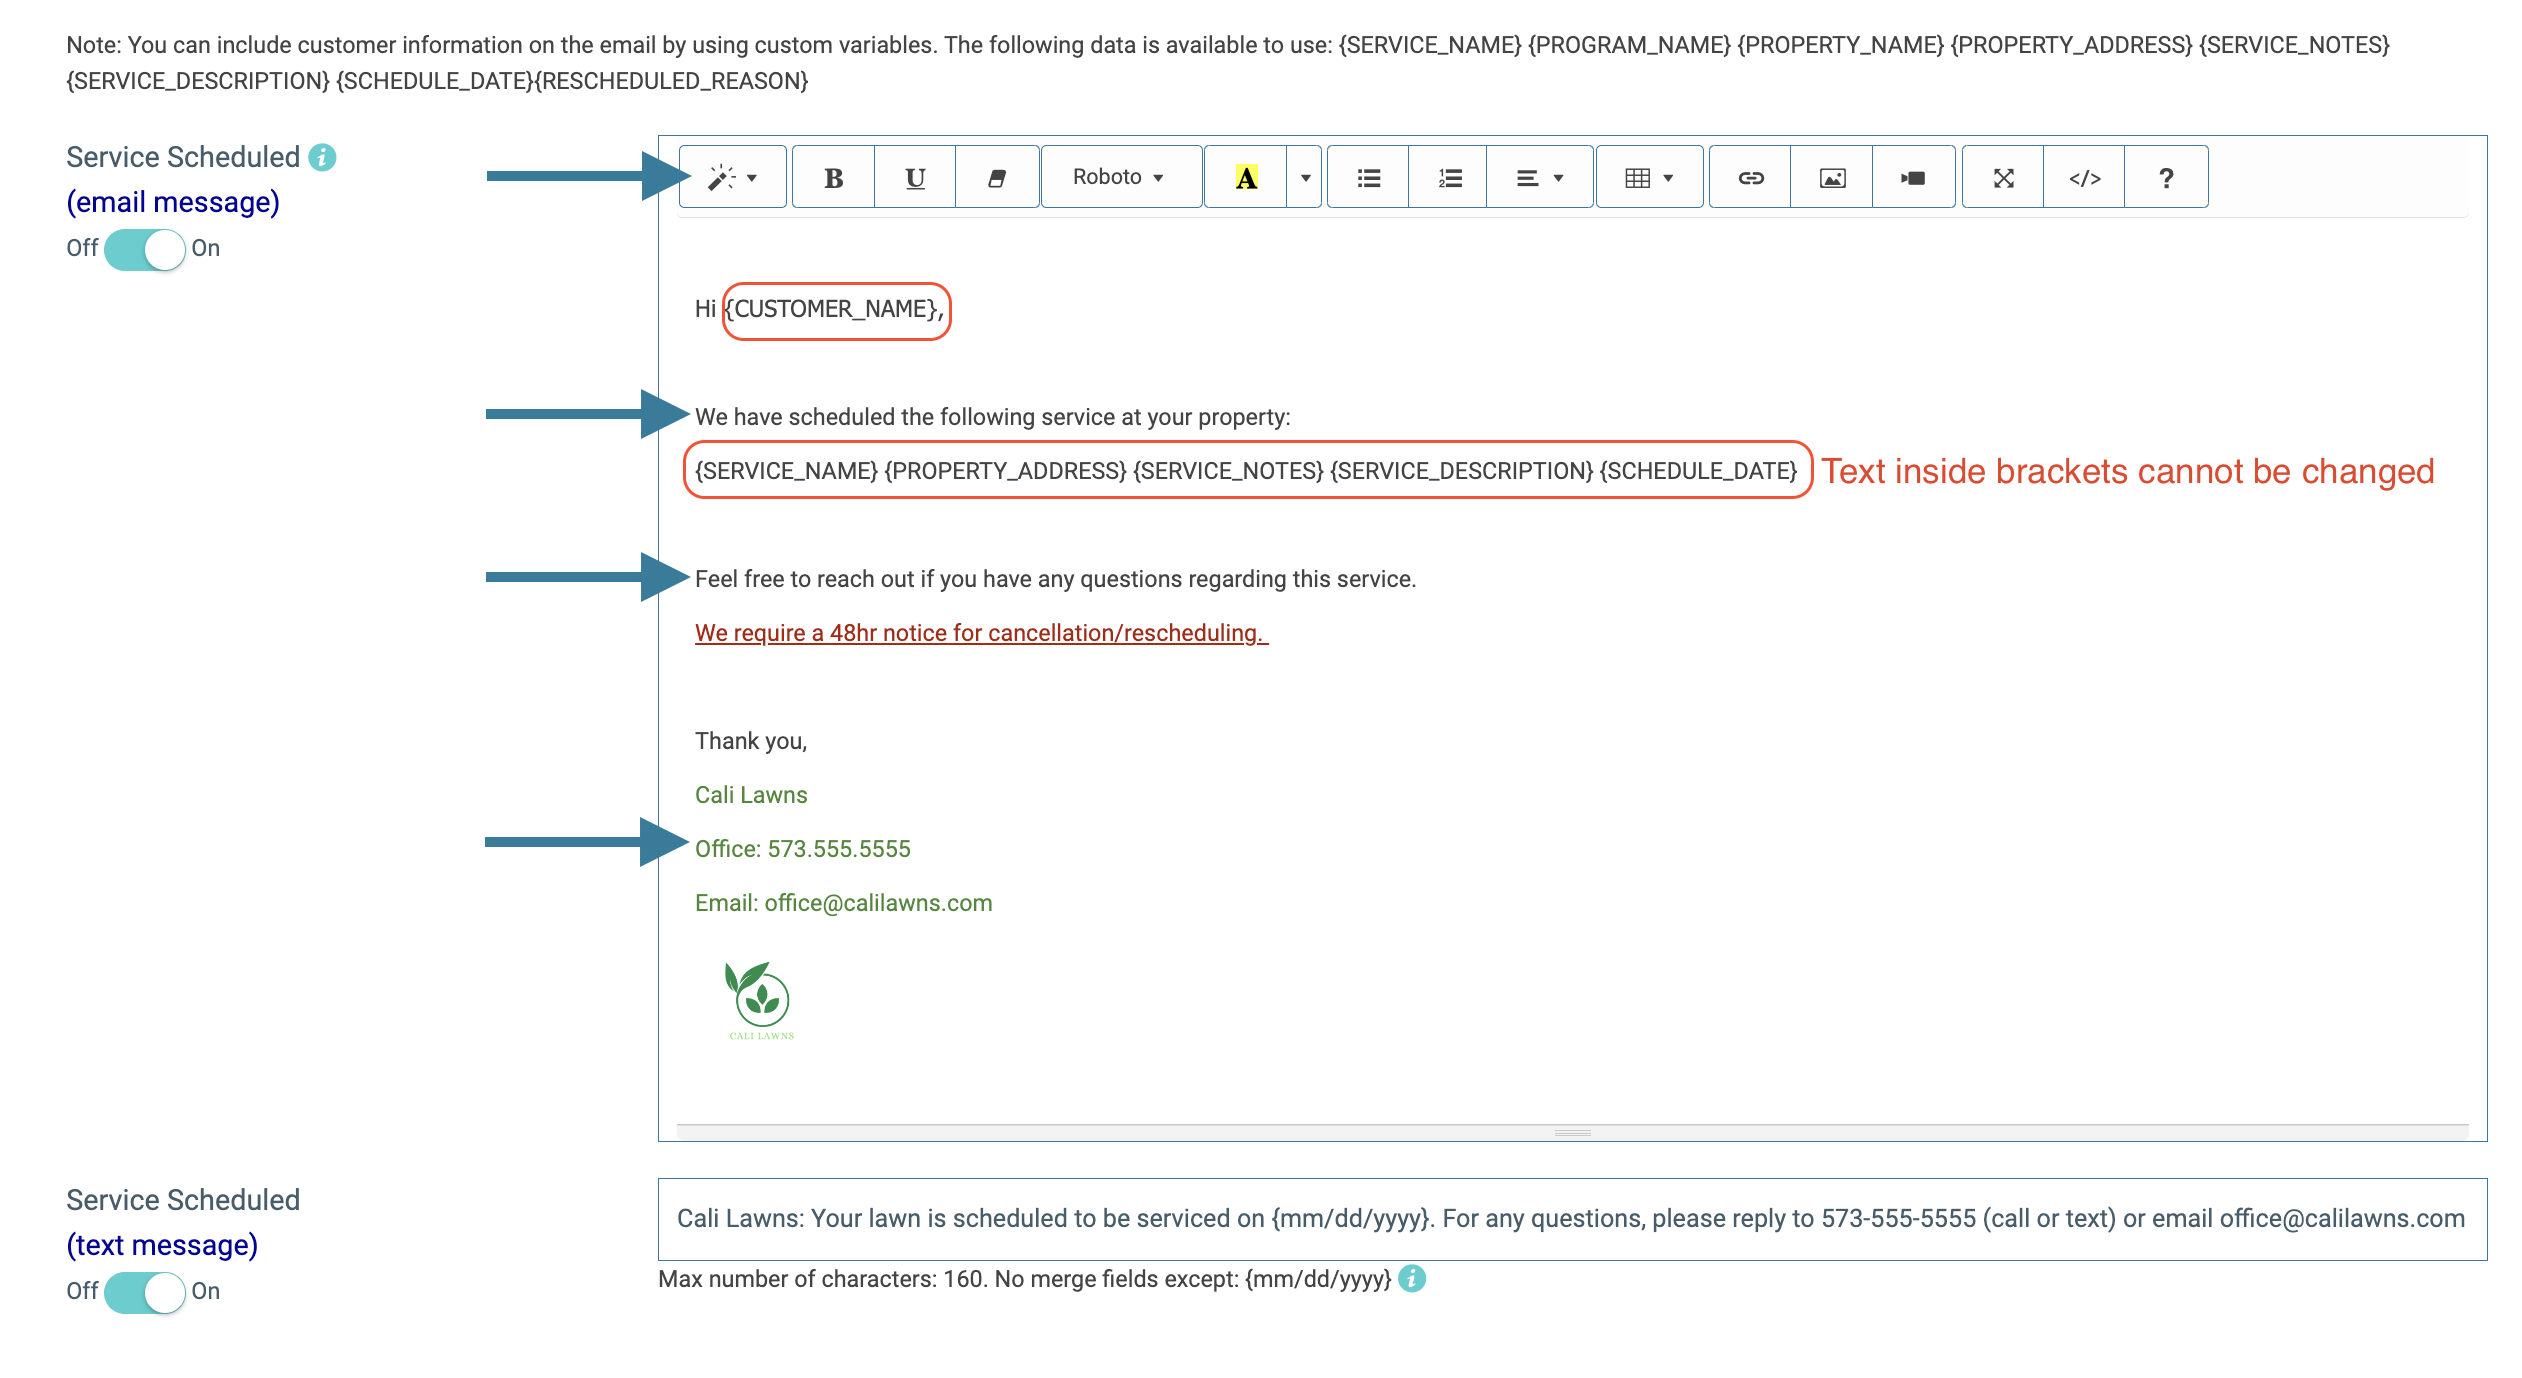Insert an unordered bullet list
This screenshot has height=1378, width=2522.
coord(1367,178)
